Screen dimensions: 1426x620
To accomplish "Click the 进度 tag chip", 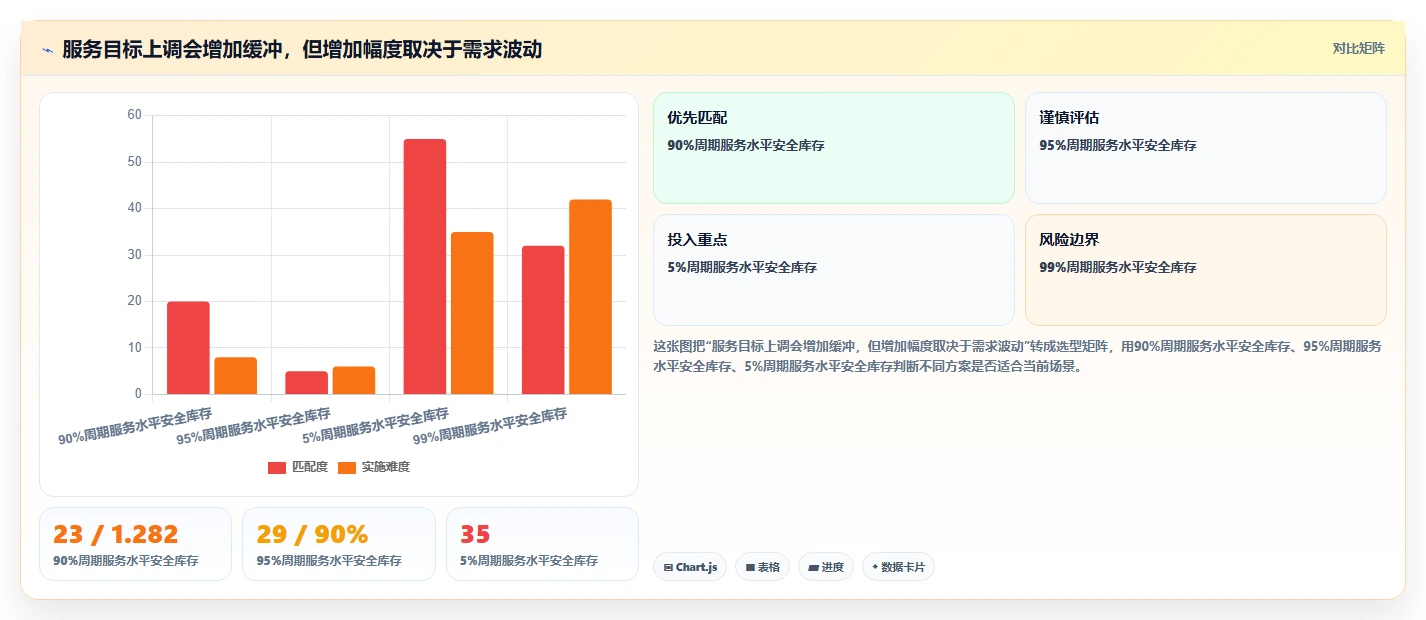I will pos(826,567).
